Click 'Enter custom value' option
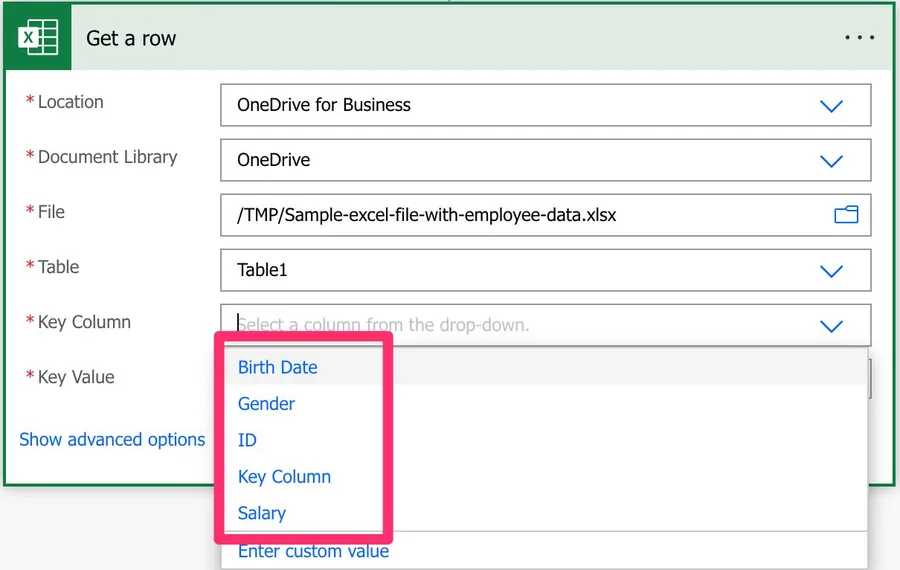Image resolution: width=900 pixels, height=570 pixels. 313,551
